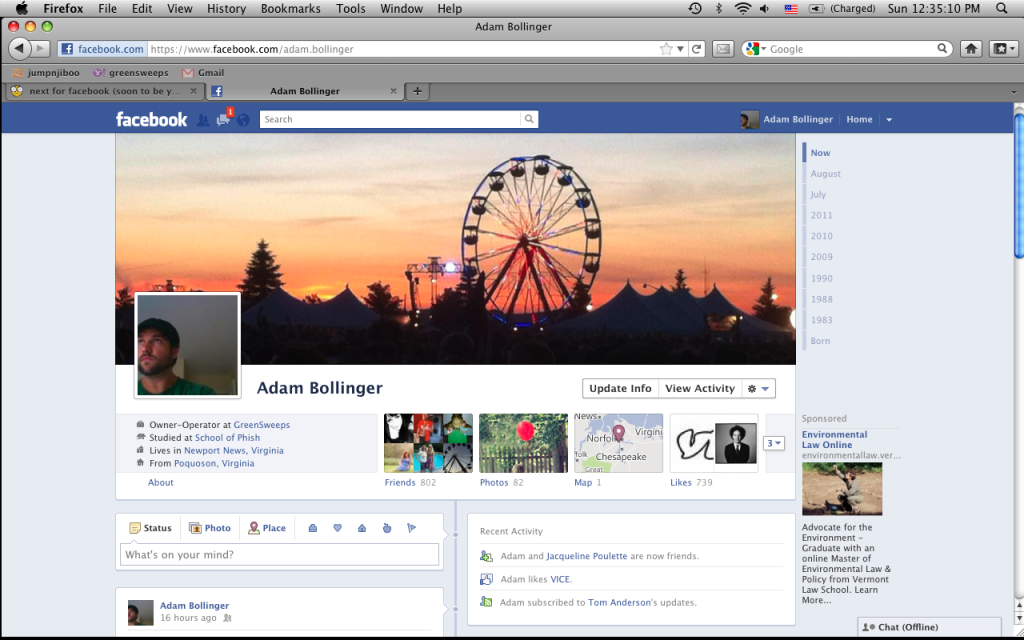
Task: Add a health life event apple icon
Action: 387,528
